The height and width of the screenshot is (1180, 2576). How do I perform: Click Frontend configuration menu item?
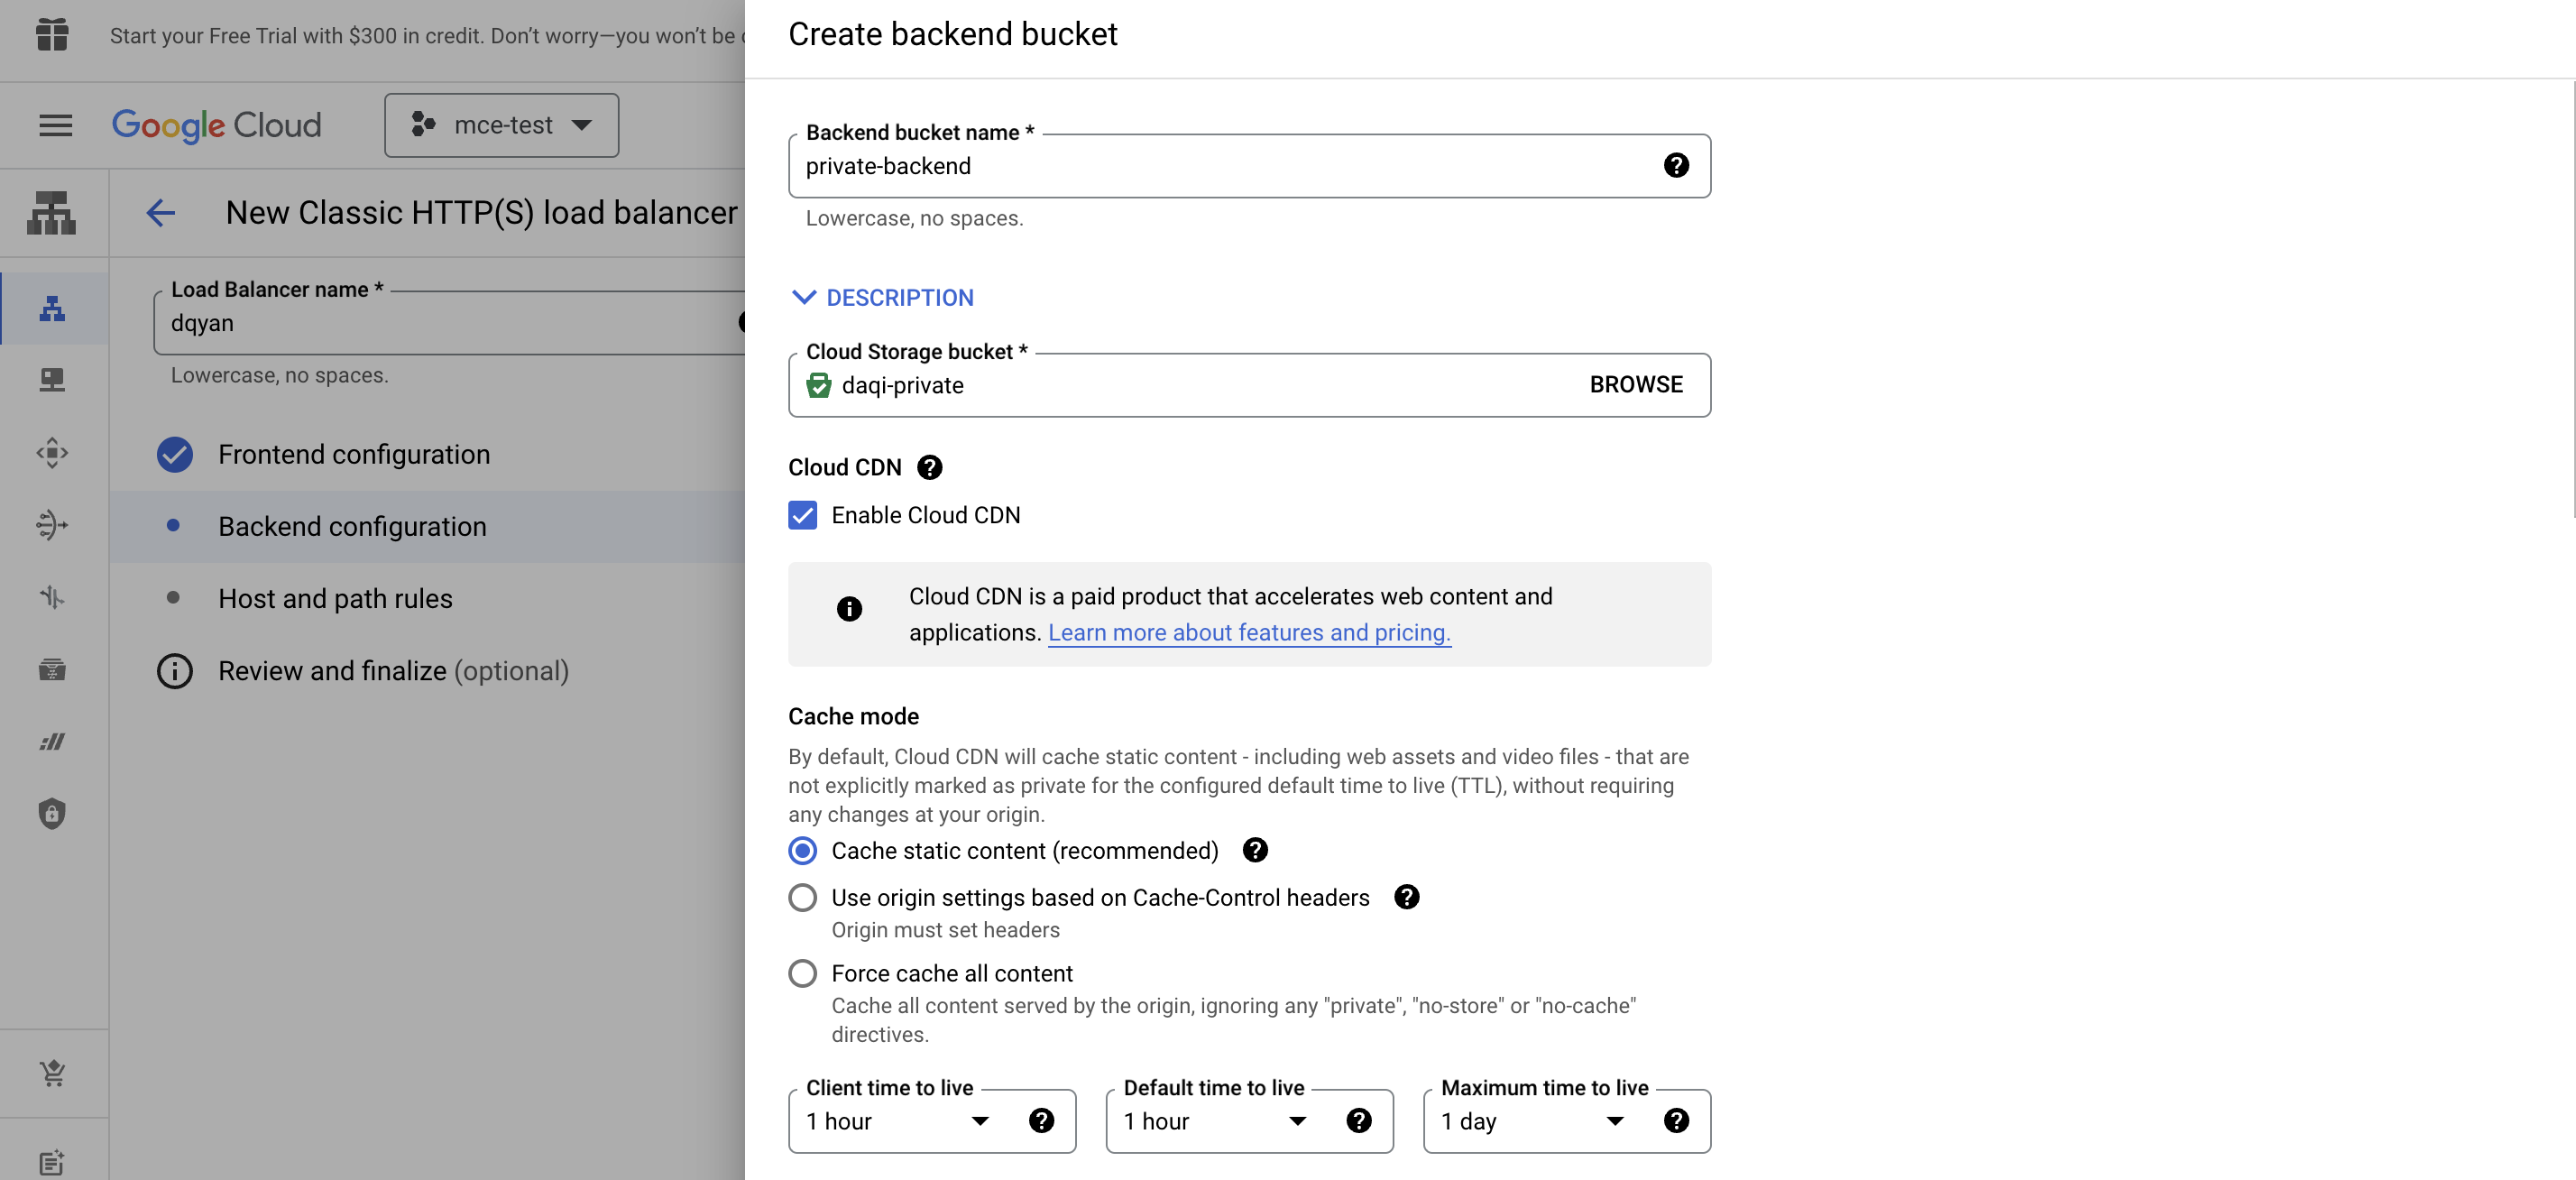(x=354, y=454)
